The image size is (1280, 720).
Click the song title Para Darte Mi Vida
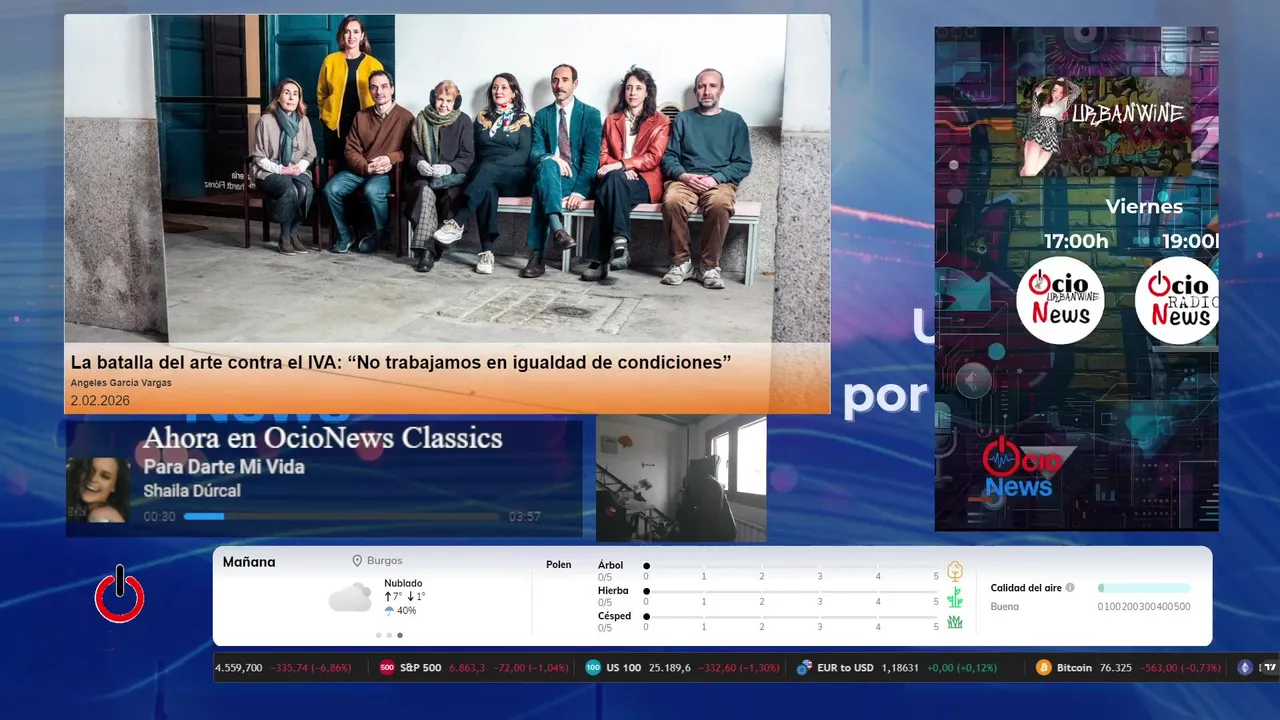coord(224,467)
